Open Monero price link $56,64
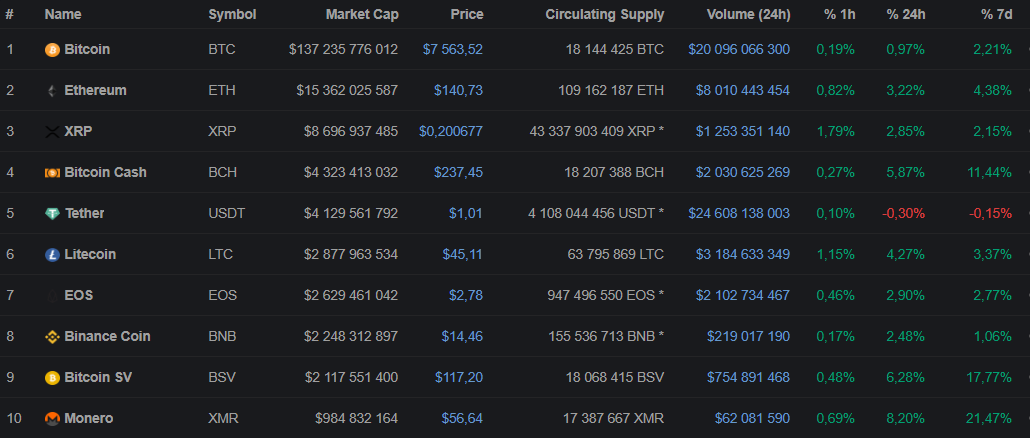This screenshot has height=438, width=1030. [x=462, y=418]
